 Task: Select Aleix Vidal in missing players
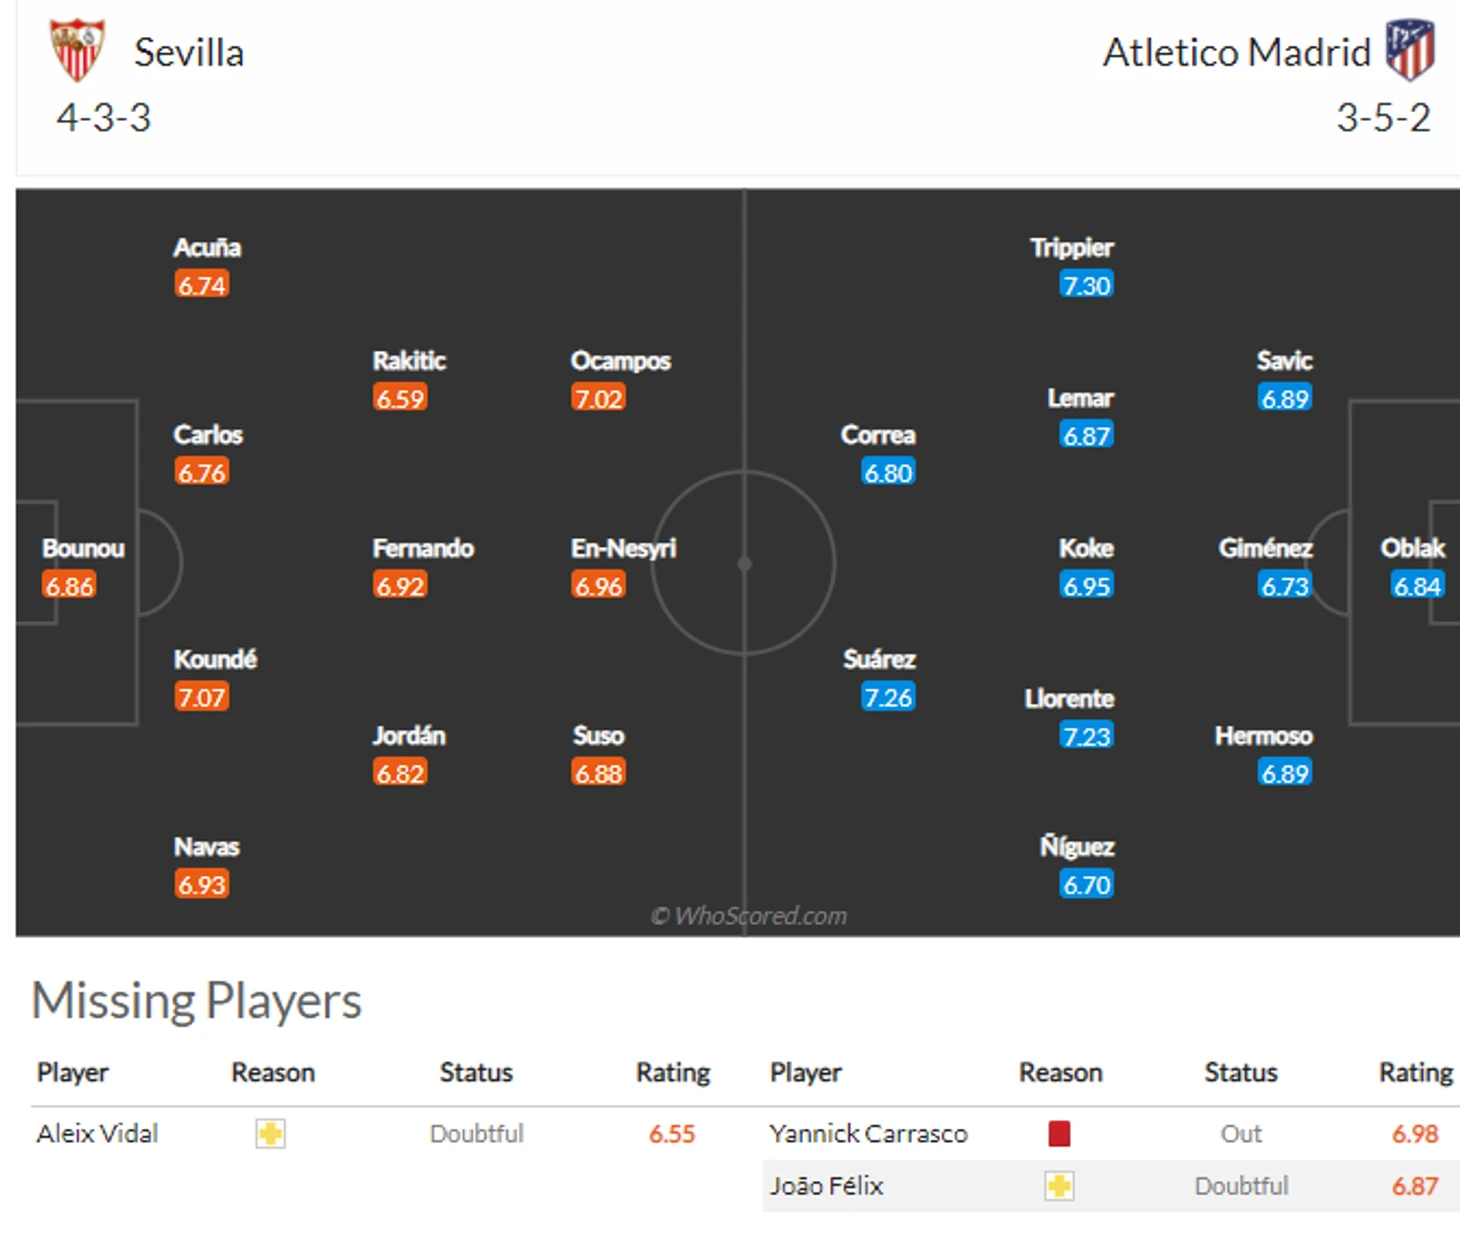[97, 1134]
